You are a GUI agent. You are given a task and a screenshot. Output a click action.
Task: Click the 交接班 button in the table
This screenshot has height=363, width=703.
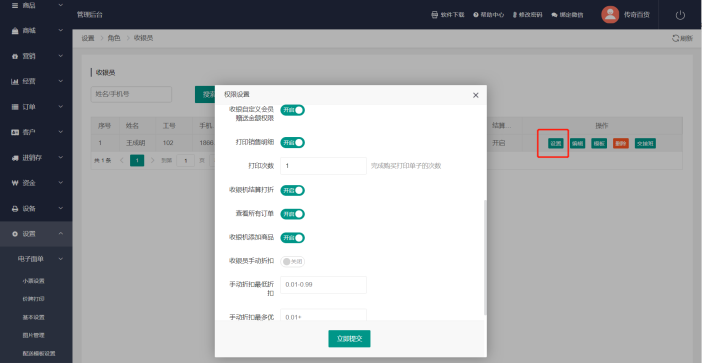[645, 143]
